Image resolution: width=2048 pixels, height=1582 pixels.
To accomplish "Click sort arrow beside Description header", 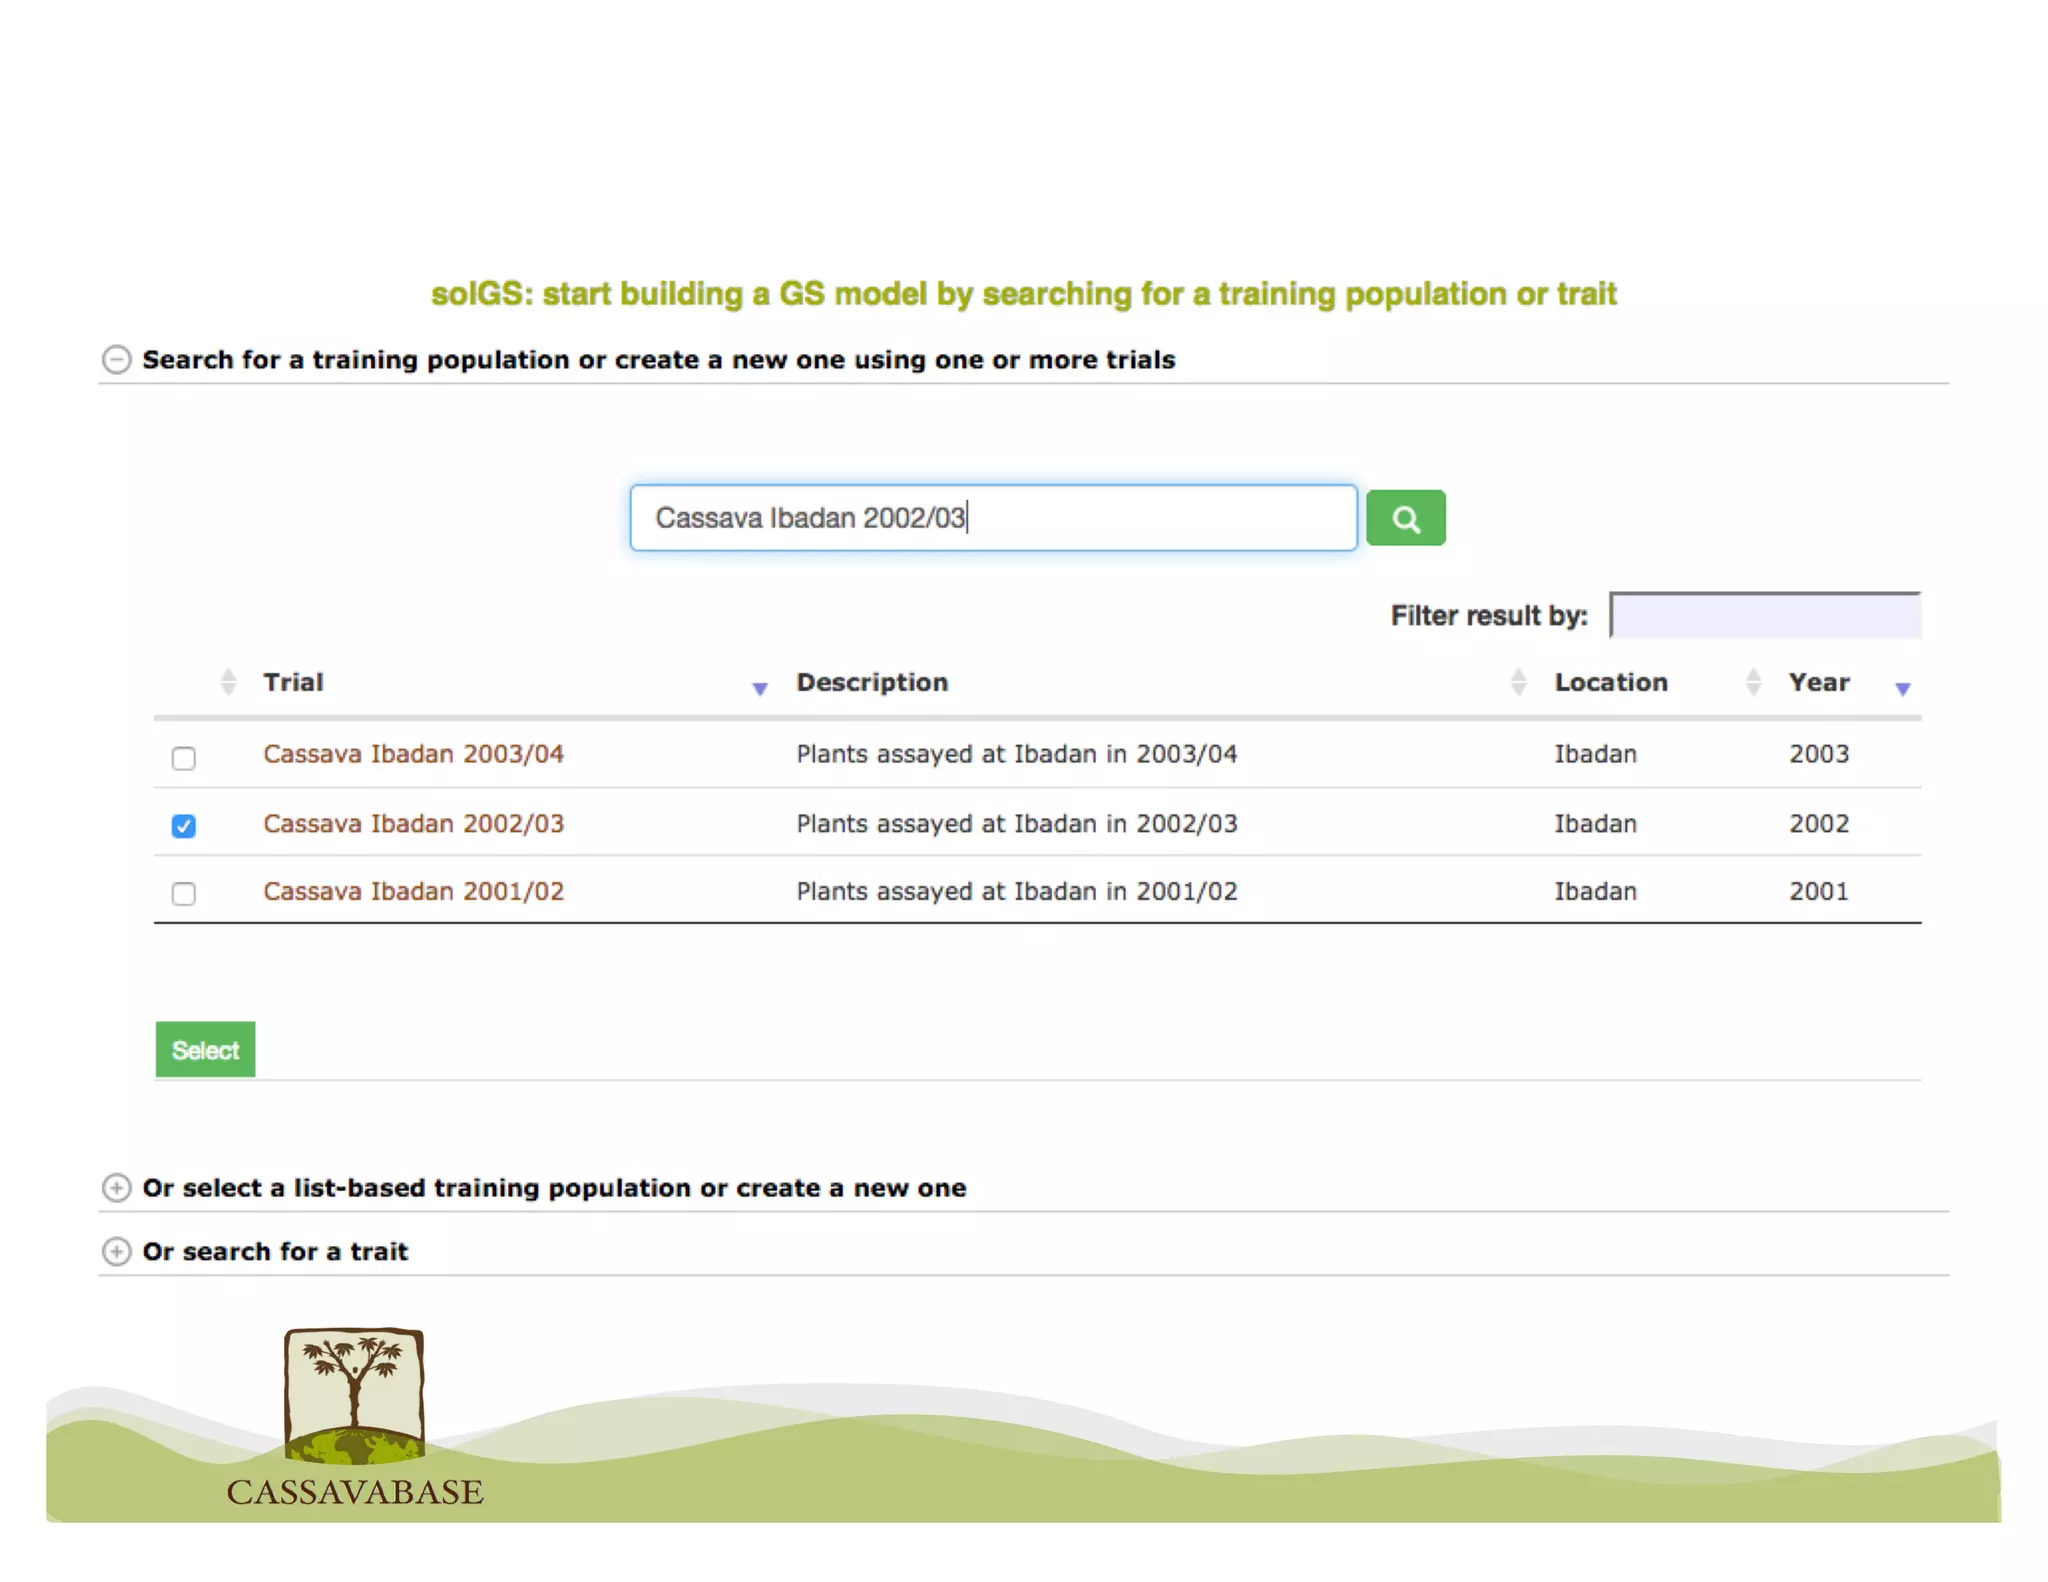I will click(760, 688).
